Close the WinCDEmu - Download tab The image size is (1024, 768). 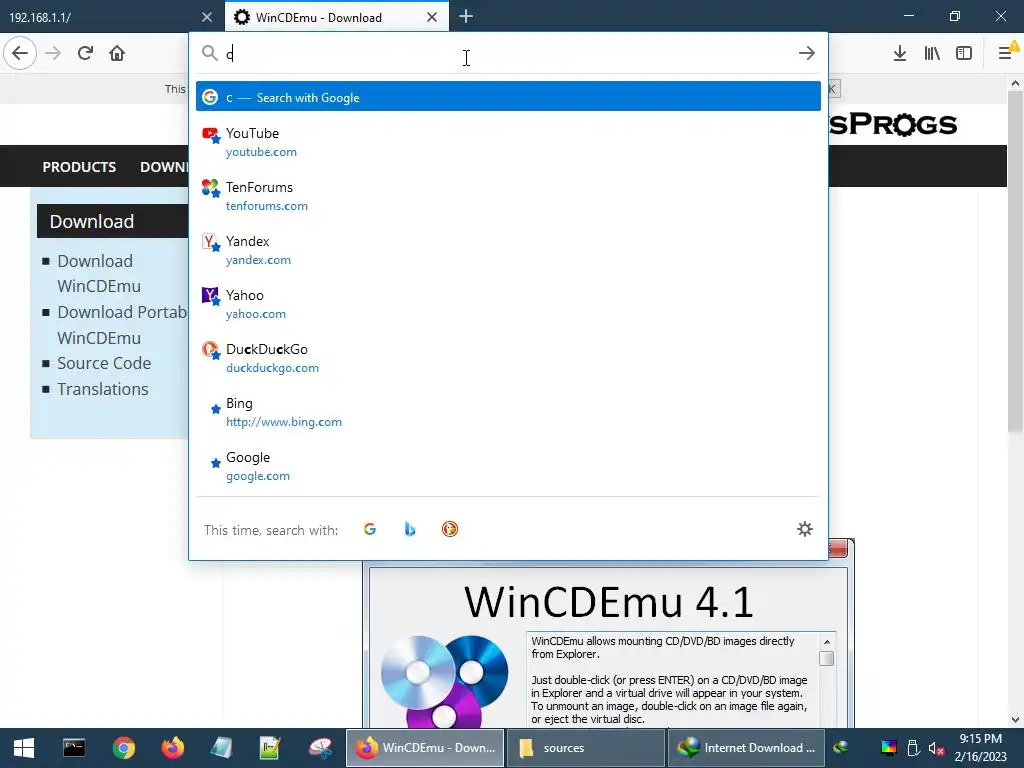432,17
